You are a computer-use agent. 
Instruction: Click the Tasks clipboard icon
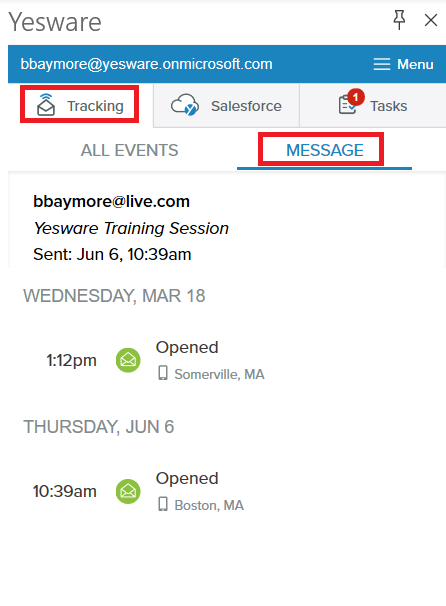[347, 105]
